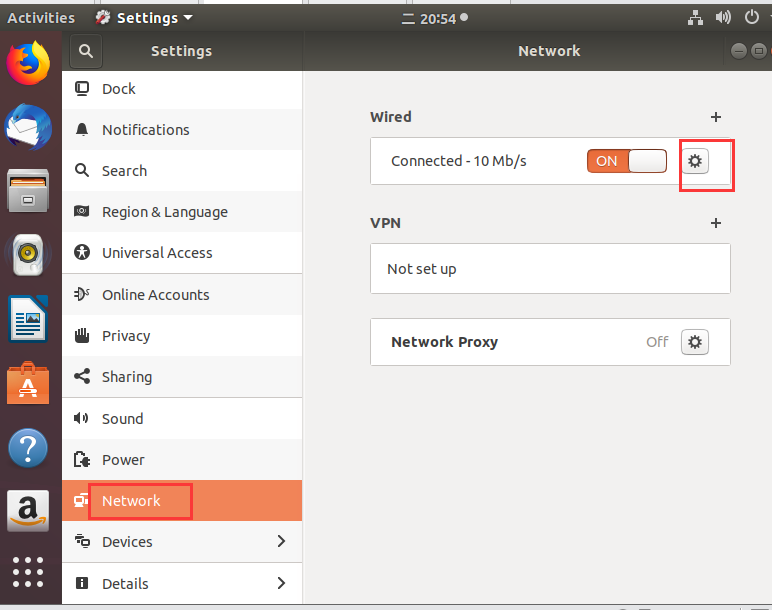The image size is (772, 610).
Task: Open volume icon in top bar
Action: click(723, 18)
